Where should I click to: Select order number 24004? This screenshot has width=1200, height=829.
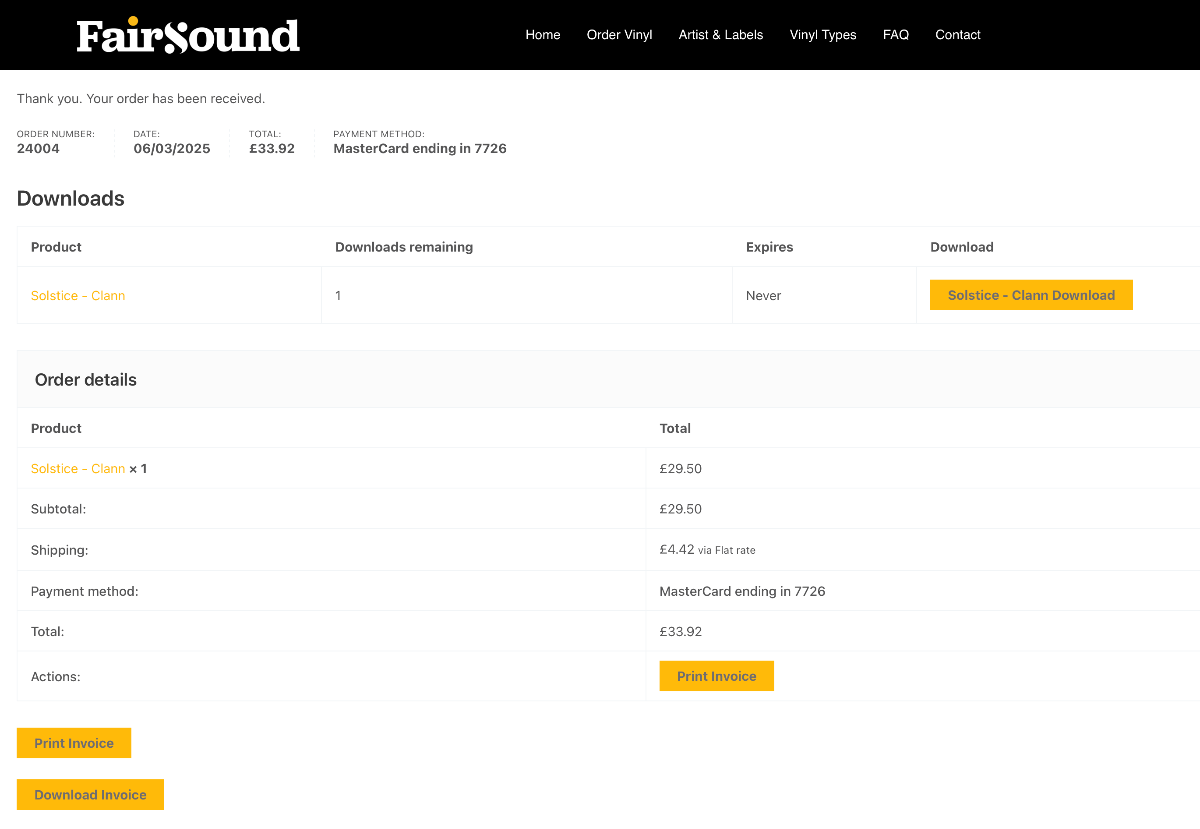(38, 148)
